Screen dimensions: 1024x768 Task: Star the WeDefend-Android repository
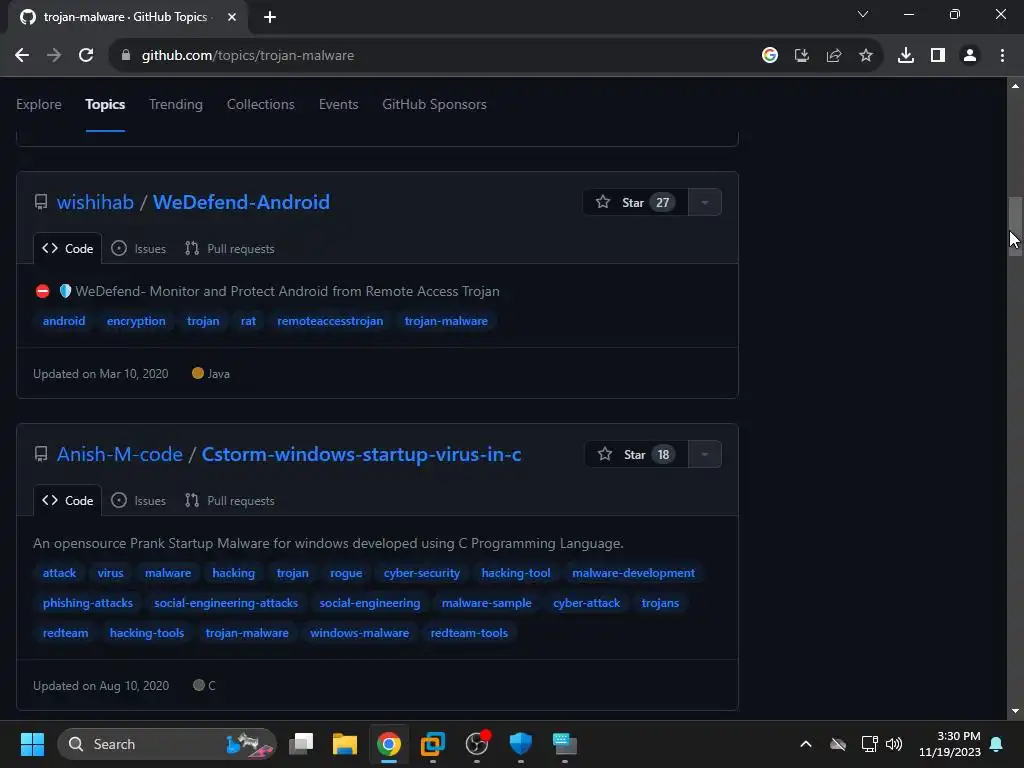click(635, 202)
